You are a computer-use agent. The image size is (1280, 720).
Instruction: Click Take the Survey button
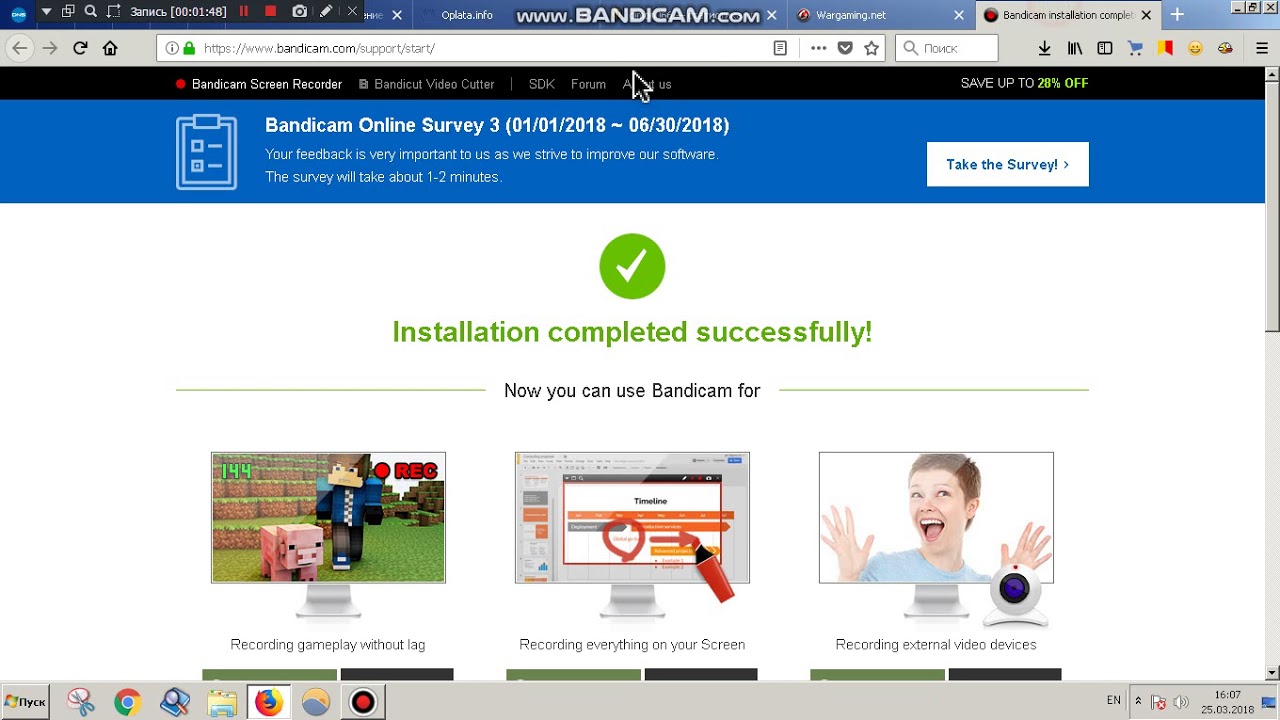[x=1007, y=164]
